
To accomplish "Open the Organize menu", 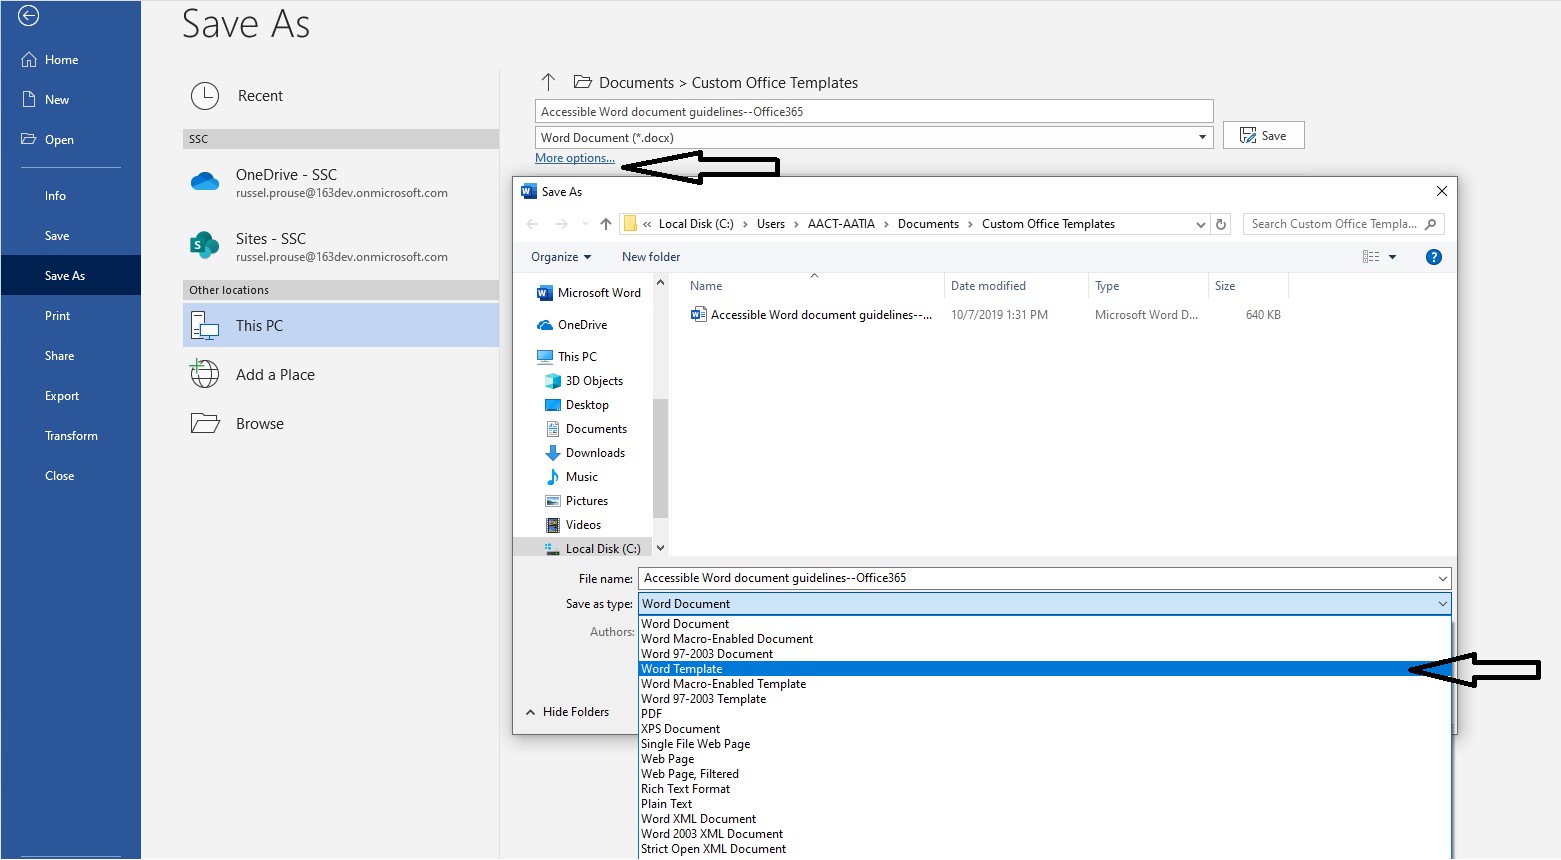I will (558, 256).
